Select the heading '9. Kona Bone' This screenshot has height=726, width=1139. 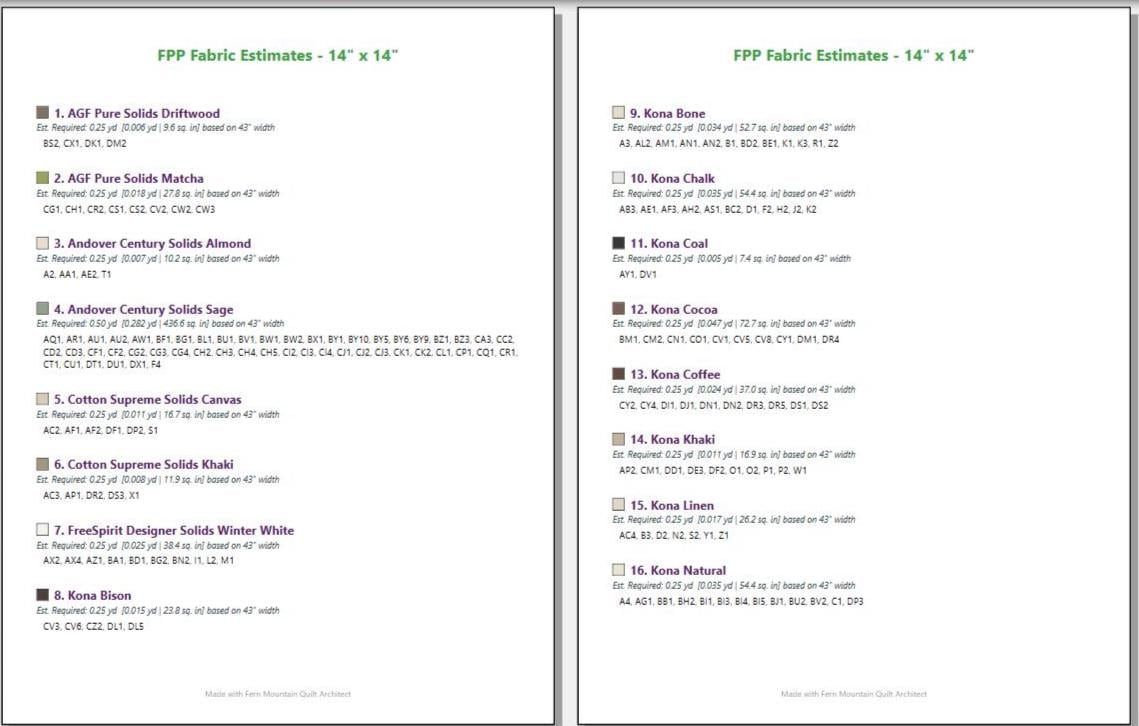click(668, 113)
